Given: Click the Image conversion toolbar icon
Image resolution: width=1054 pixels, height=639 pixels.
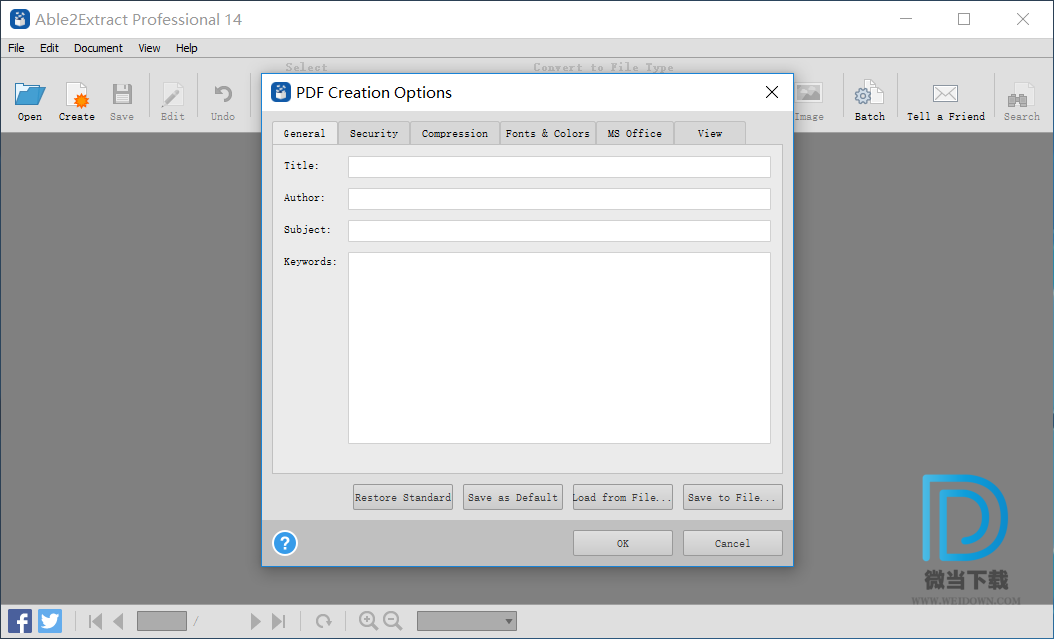Looking at the screenshot, I should pyautogui.click(x=809, y=95).
